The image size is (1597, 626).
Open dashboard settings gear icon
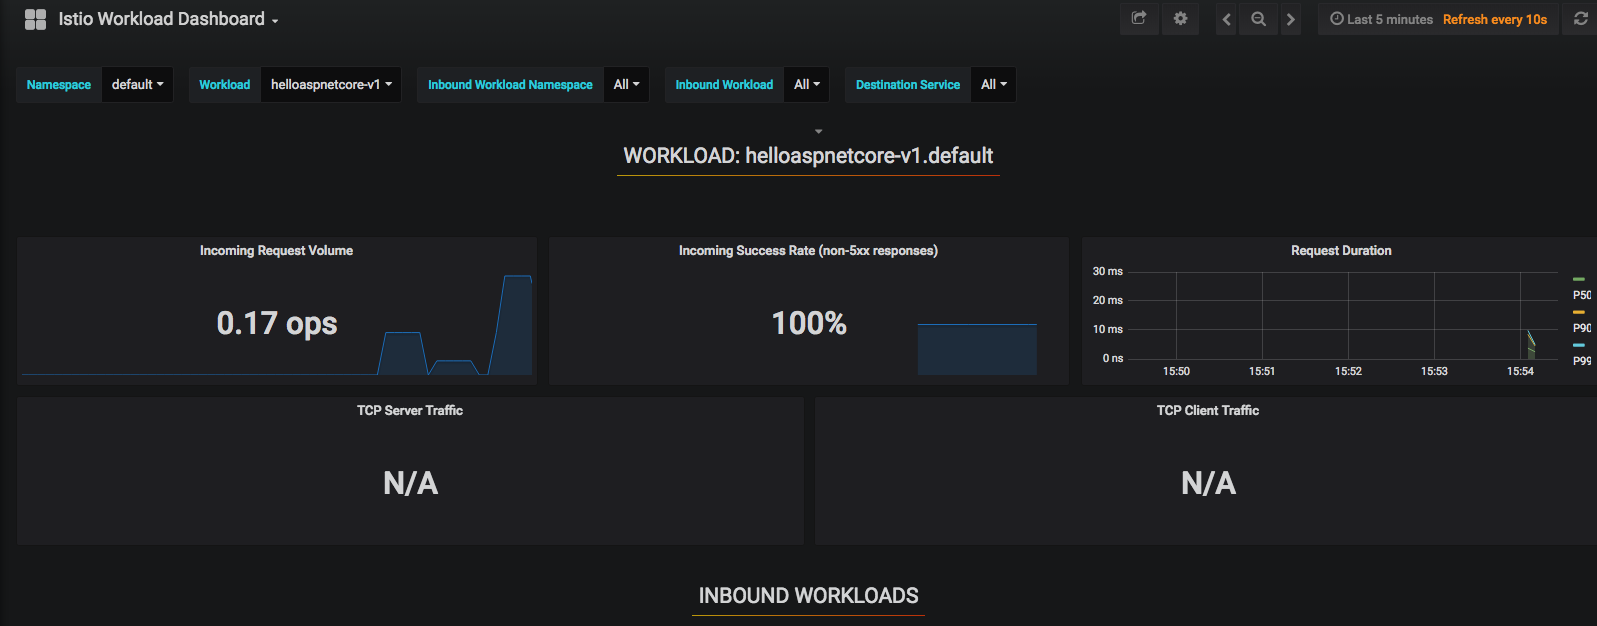pyautogui.click(x=1180, y=19)
